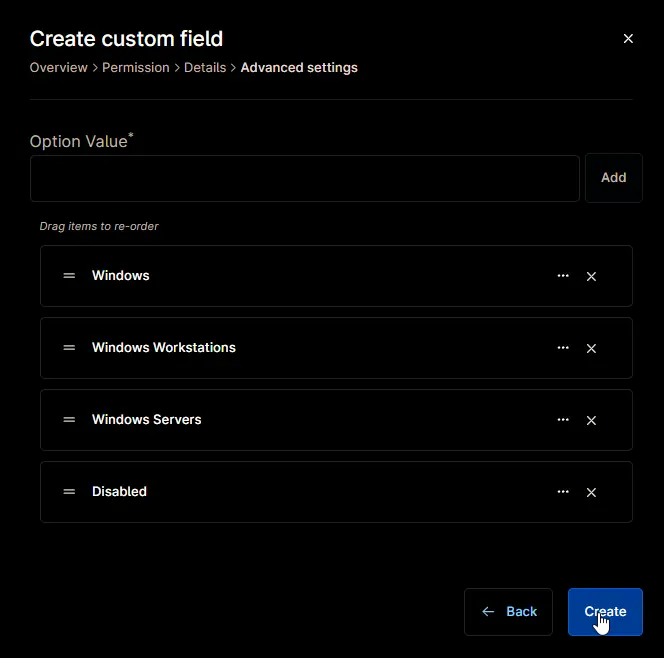Open more options for Windows Workstations
This screenshot has height=658, width=664.
point(563,348)
